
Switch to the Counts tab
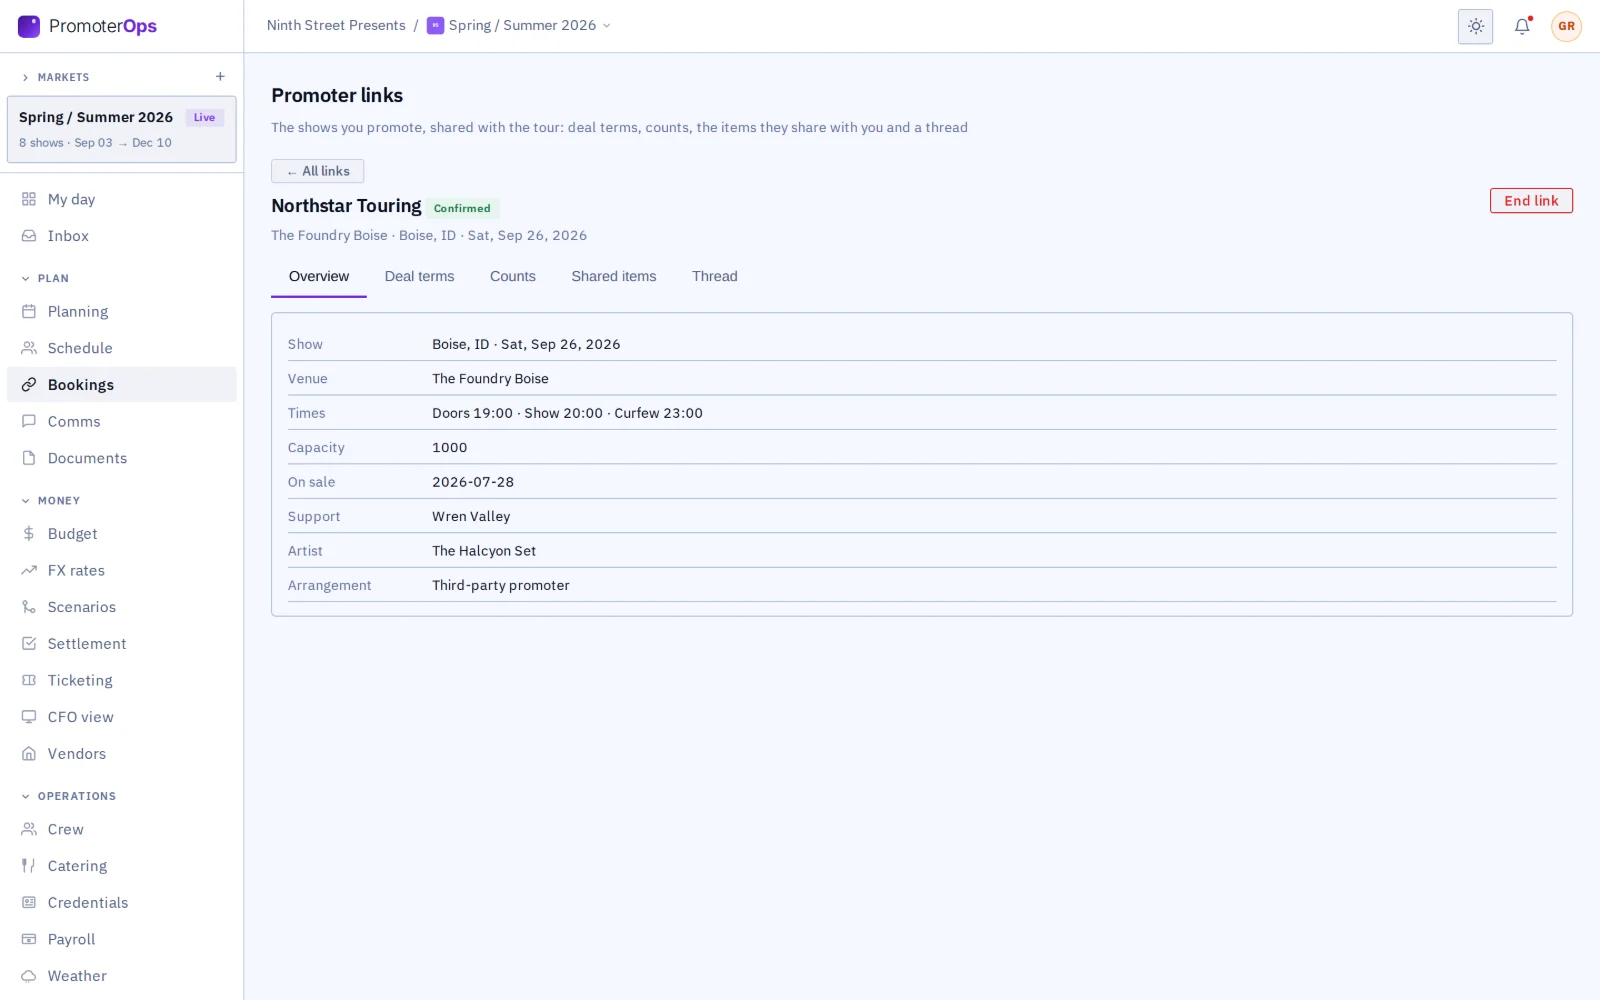513,277
